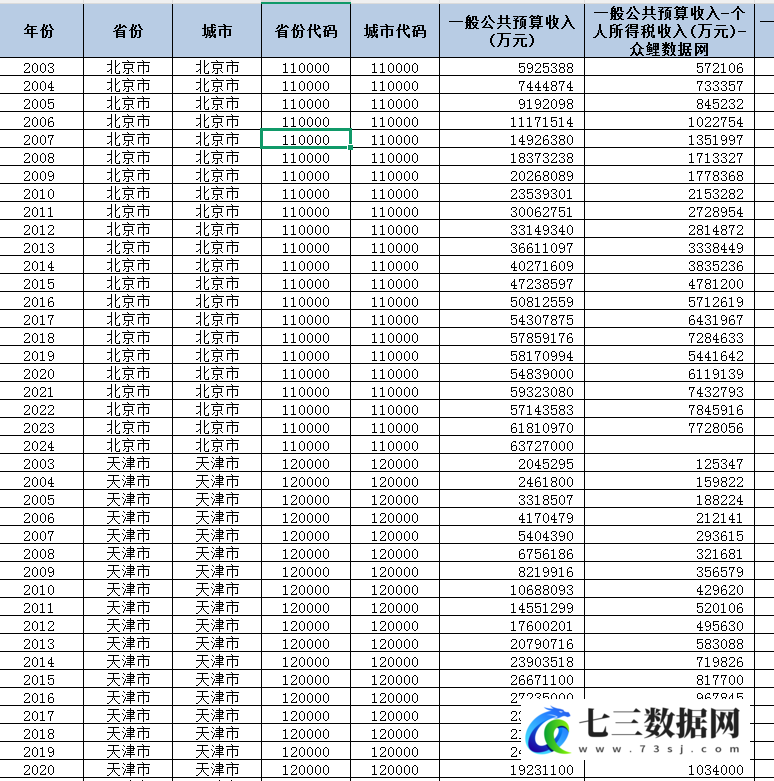The height and width of the screenshot is (781, 774).
Task: Click Tianjin budget value 23903518
Action: [x=542, y=661]
